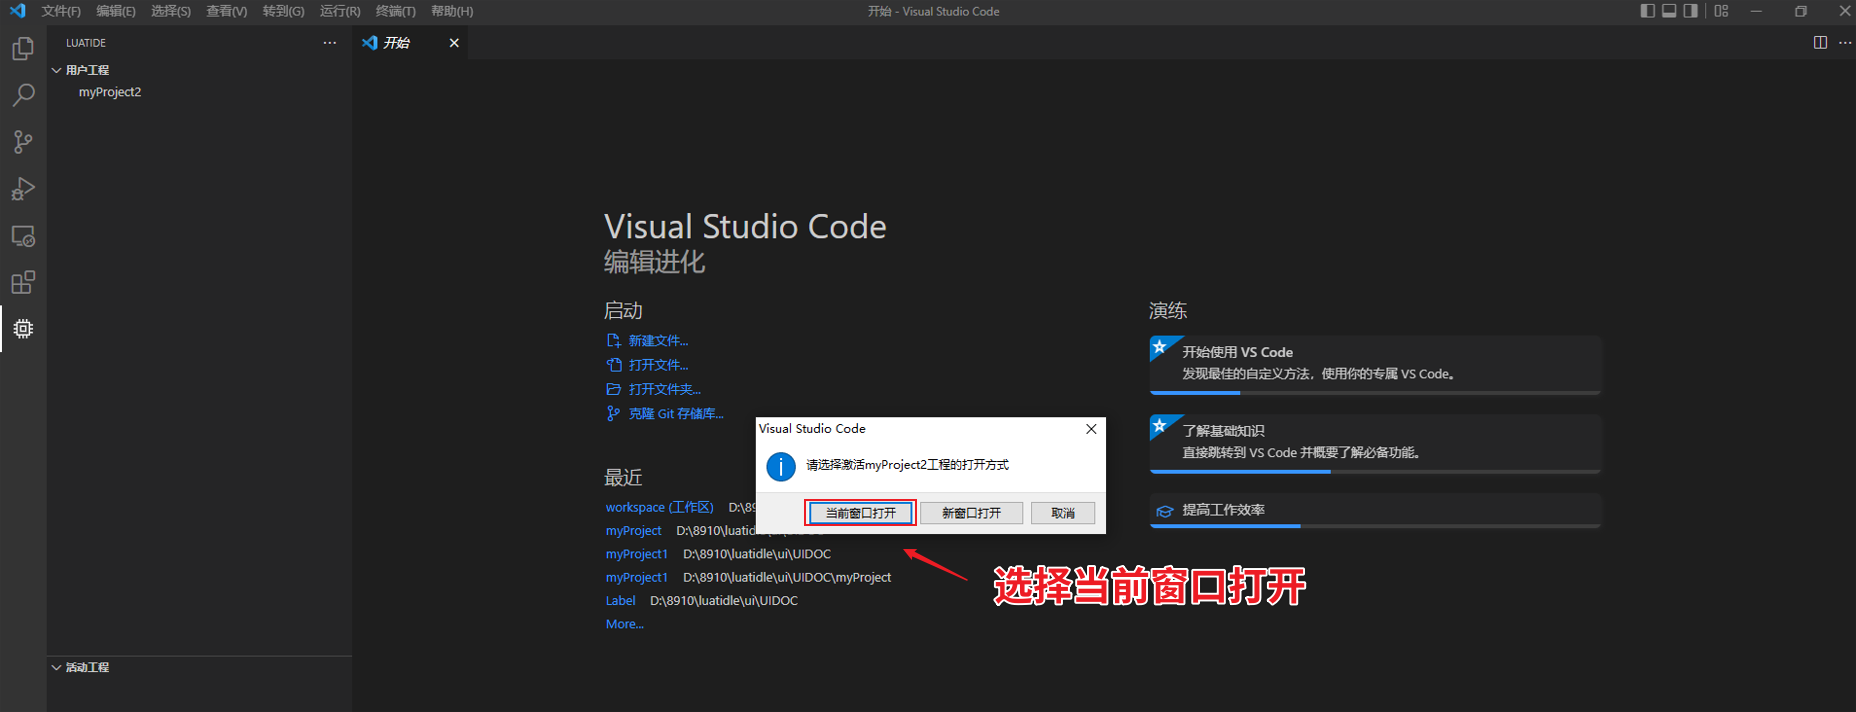This screenshot has width=1856, height=712.
Task: Open the Source Control view icon
Action: pyautogui.click(x=23, y=141)
